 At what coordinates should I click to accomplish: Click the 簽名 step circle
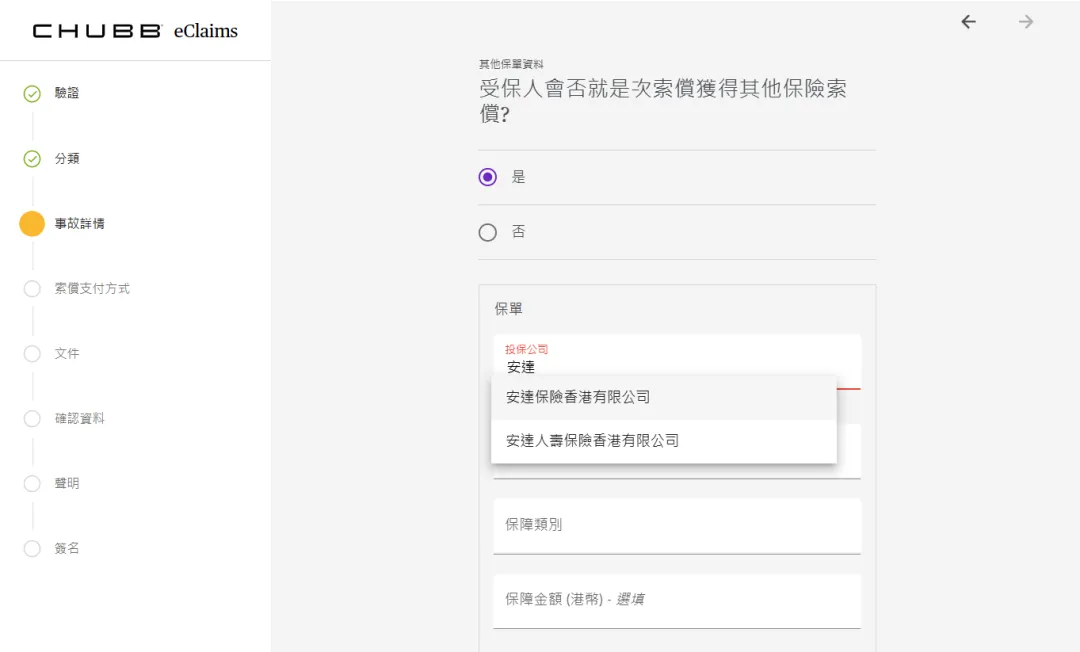click(x=32, y=549)
